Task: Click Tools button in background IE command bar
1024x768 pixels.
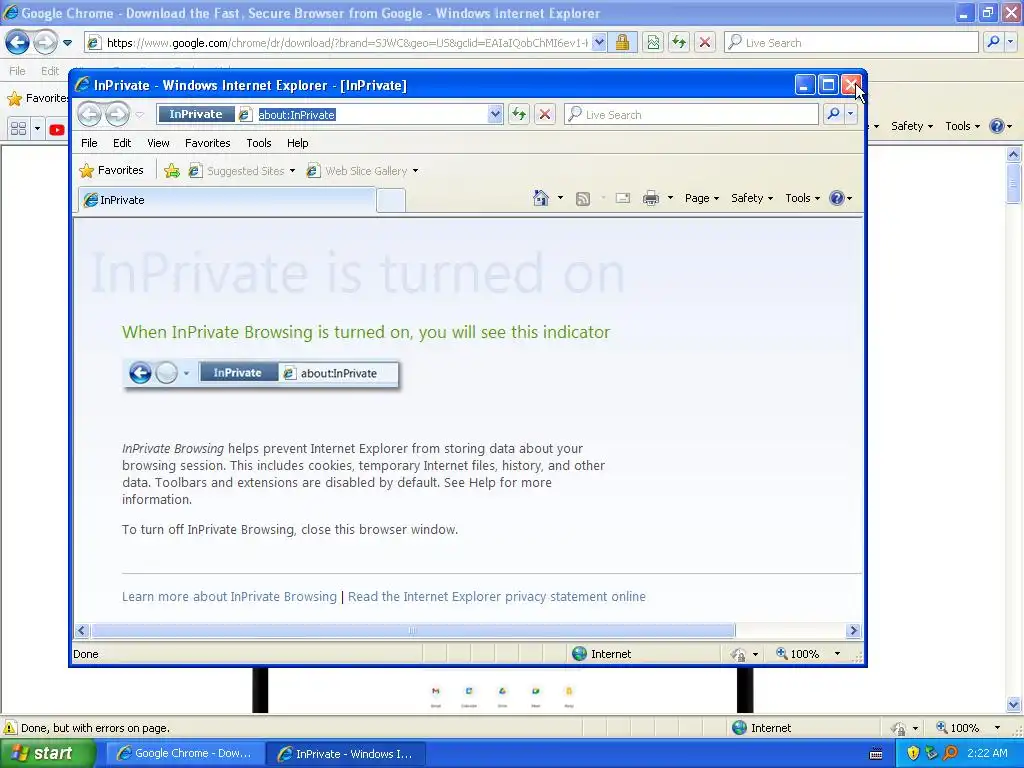Action: (962, 126)
